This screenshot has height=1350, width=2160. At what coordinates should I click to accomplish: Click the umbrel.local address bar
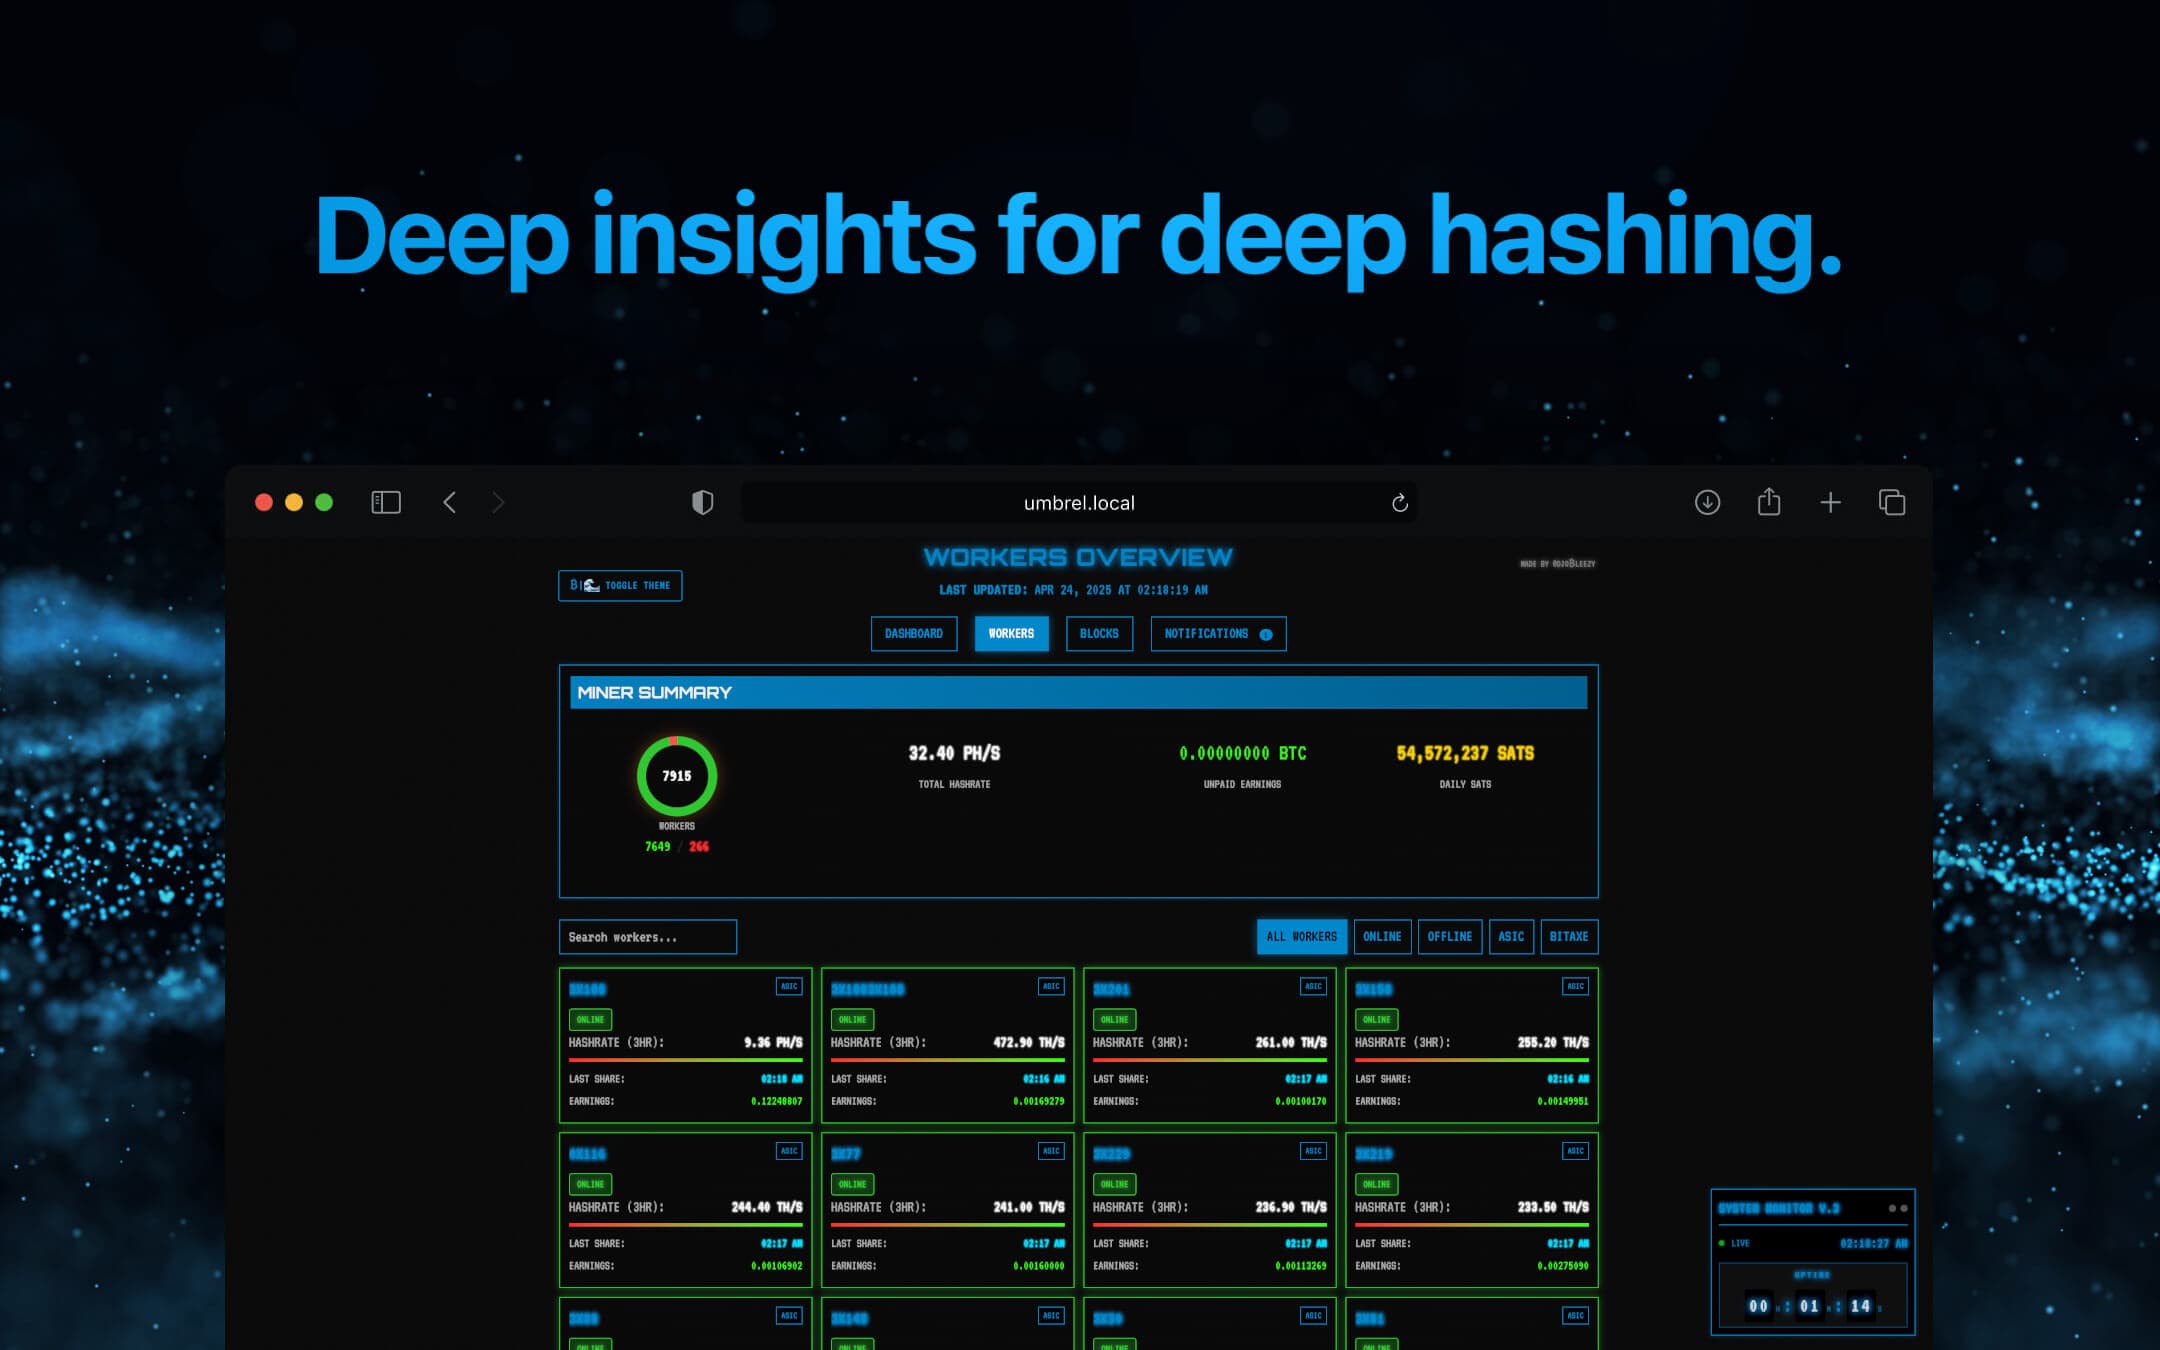1078,503
